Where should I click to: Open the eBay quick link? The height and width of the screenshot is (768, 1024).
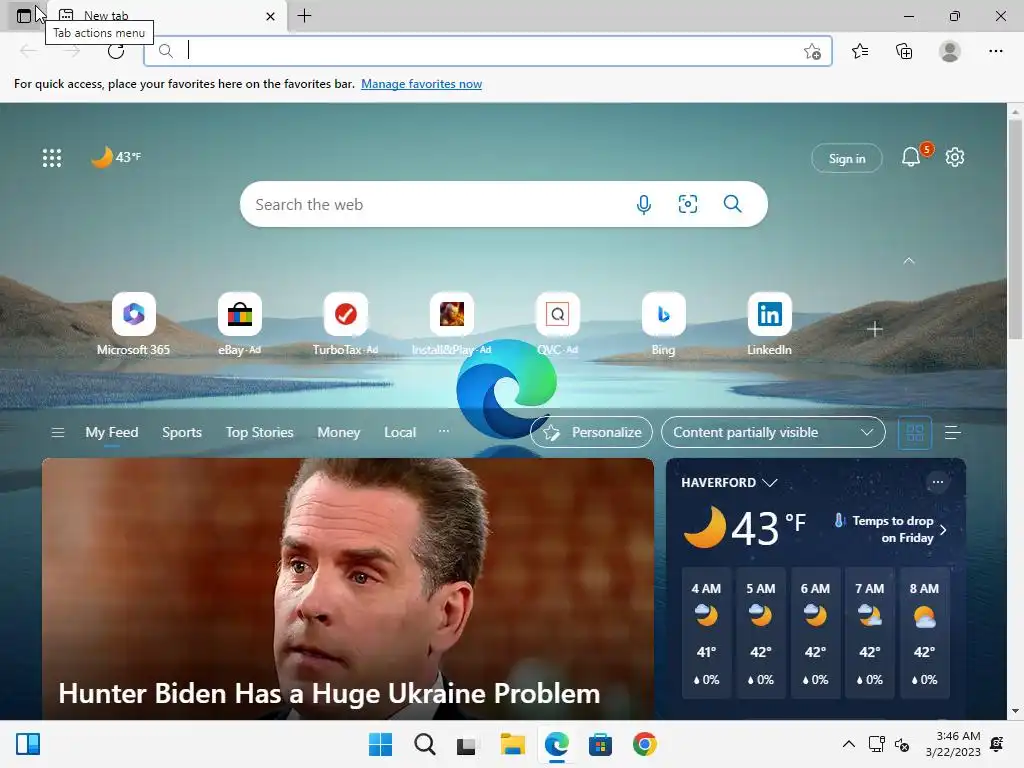pyautogui.click(x=240, y=324)
